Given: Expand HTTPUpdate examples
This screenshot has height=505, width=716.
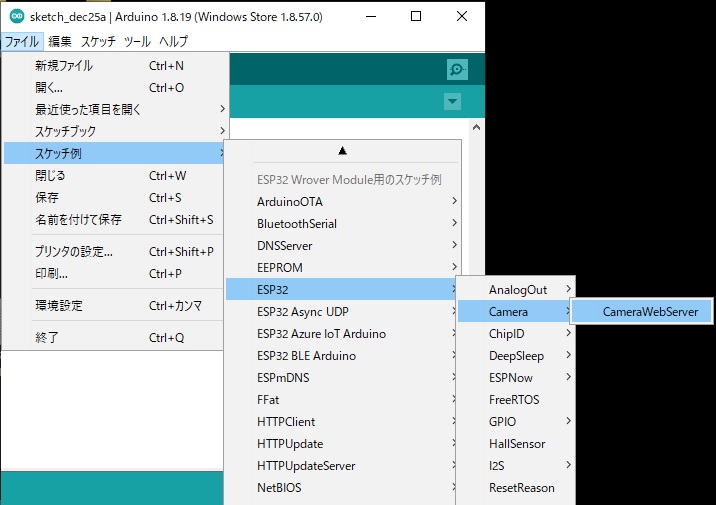Looking at the screenshot, I should click(x=341, y=444).
